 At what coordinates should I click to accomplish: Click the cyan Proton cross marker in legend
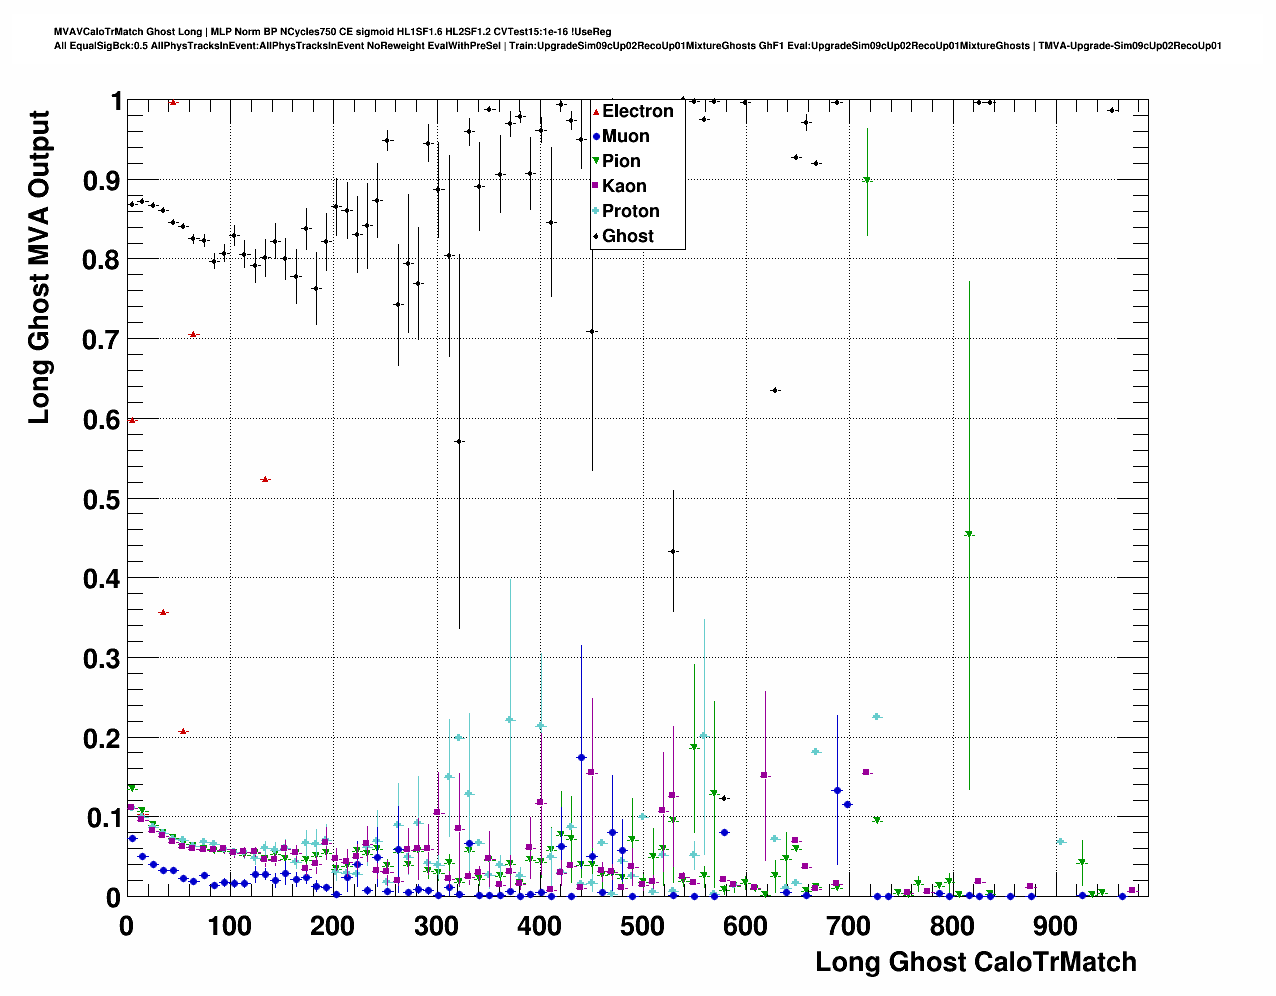point(596,211)
